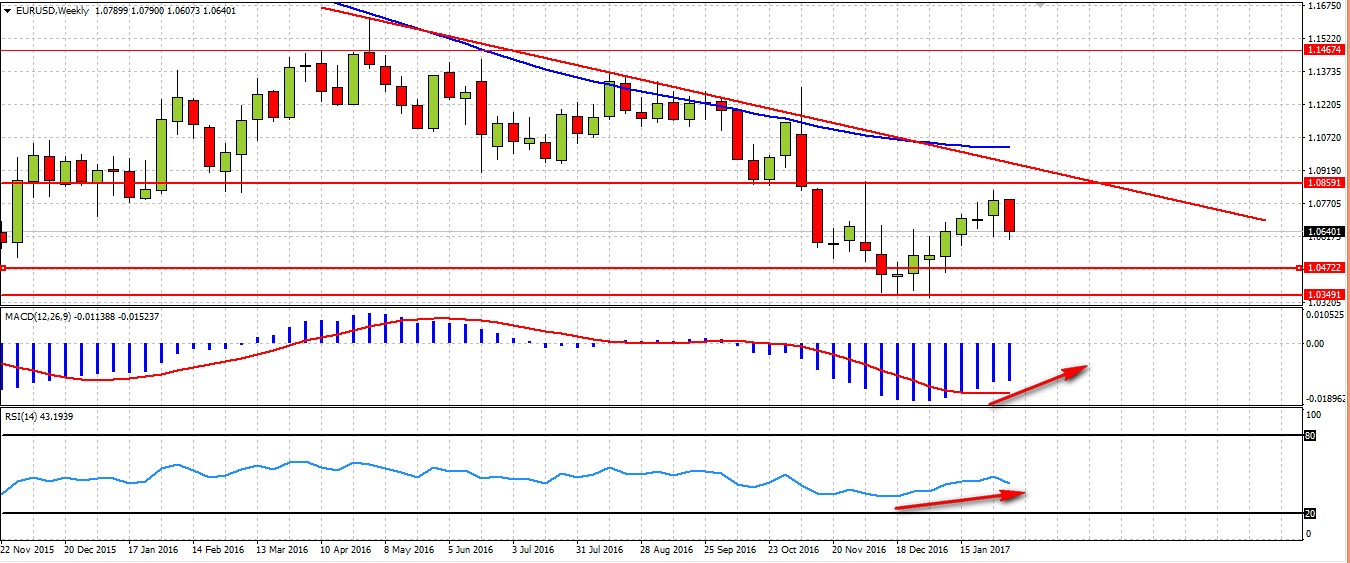Click the left square handle of the 1.04722 line

pyautogui.click(x=4, y=268)
